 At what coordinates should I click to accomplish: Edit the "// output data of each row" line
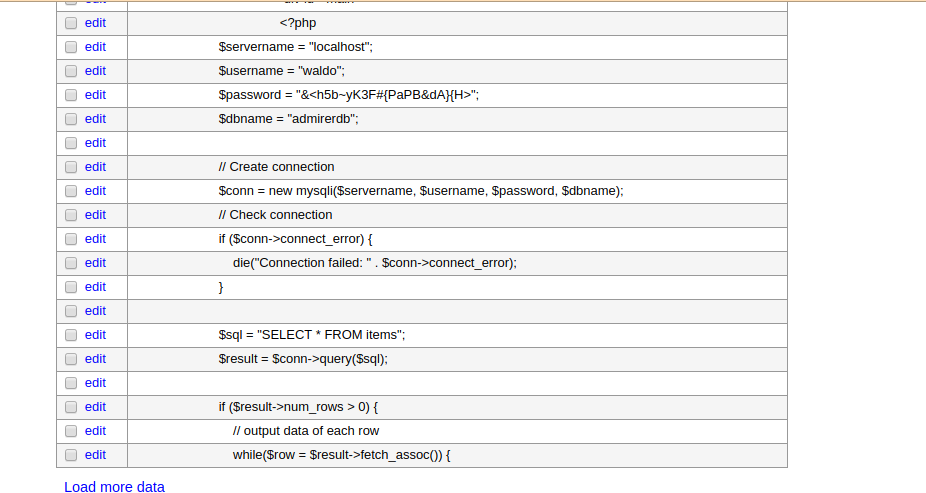pyautogui.click(x=95, y=431)
